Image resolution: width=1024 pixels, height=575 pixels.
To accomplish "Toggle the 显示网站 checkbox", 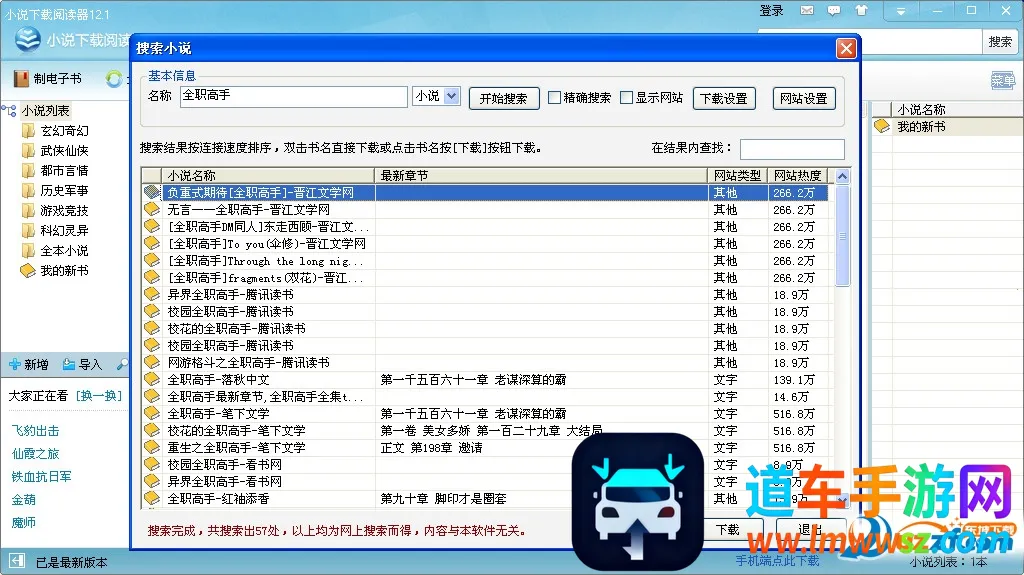I will 626,97.
